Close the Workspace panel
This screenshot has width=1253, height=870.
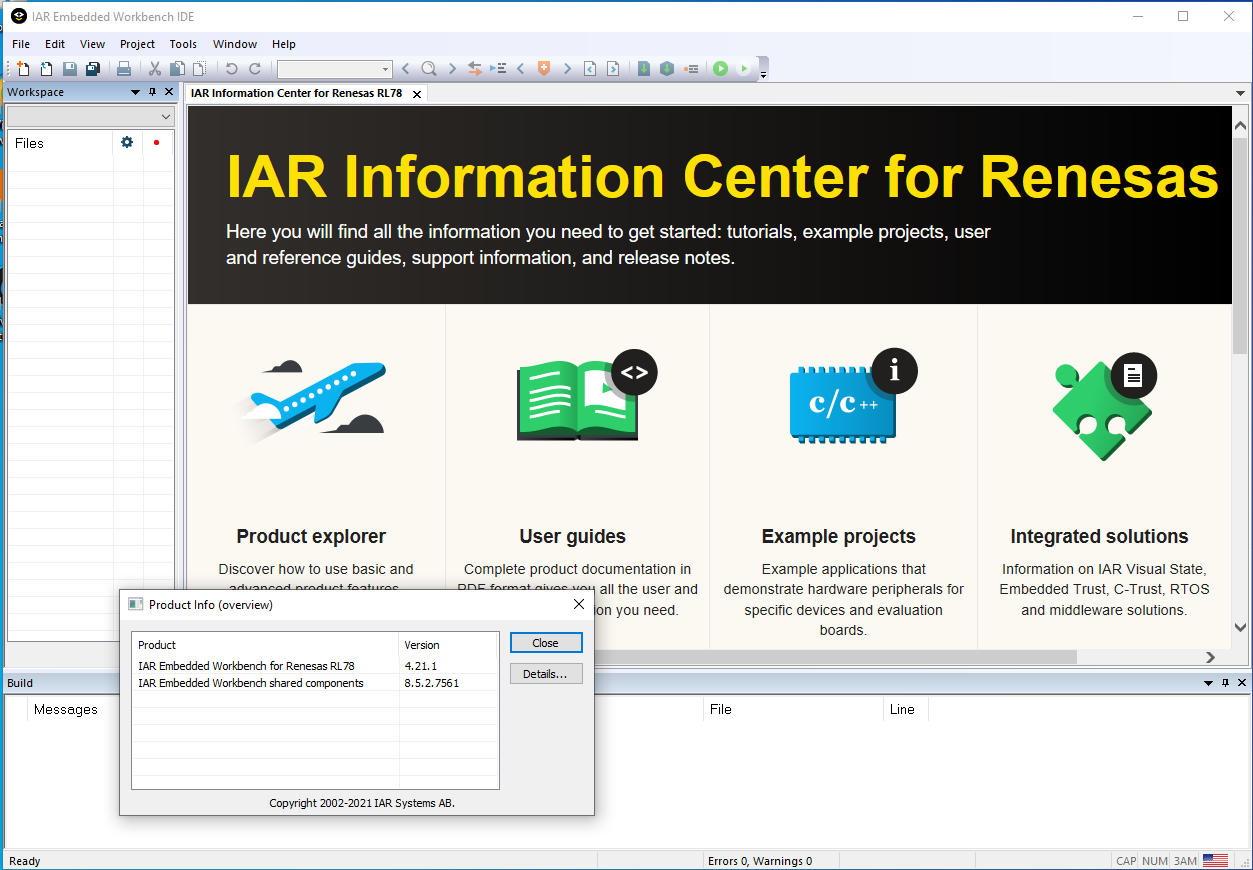point(169,92)
